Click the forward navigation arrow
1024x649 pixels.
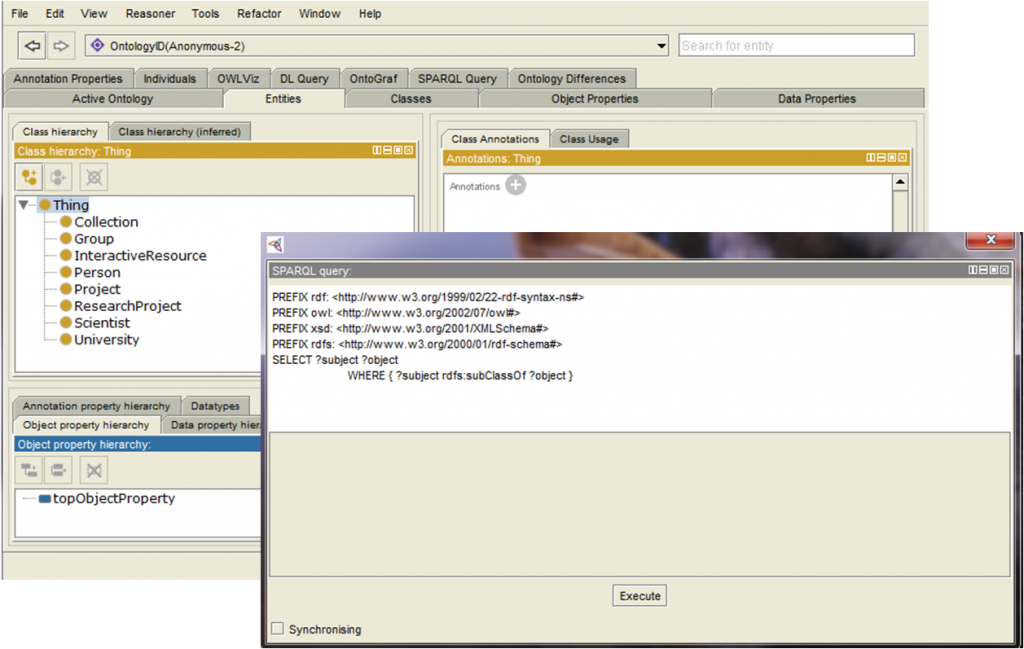point(61,46)
